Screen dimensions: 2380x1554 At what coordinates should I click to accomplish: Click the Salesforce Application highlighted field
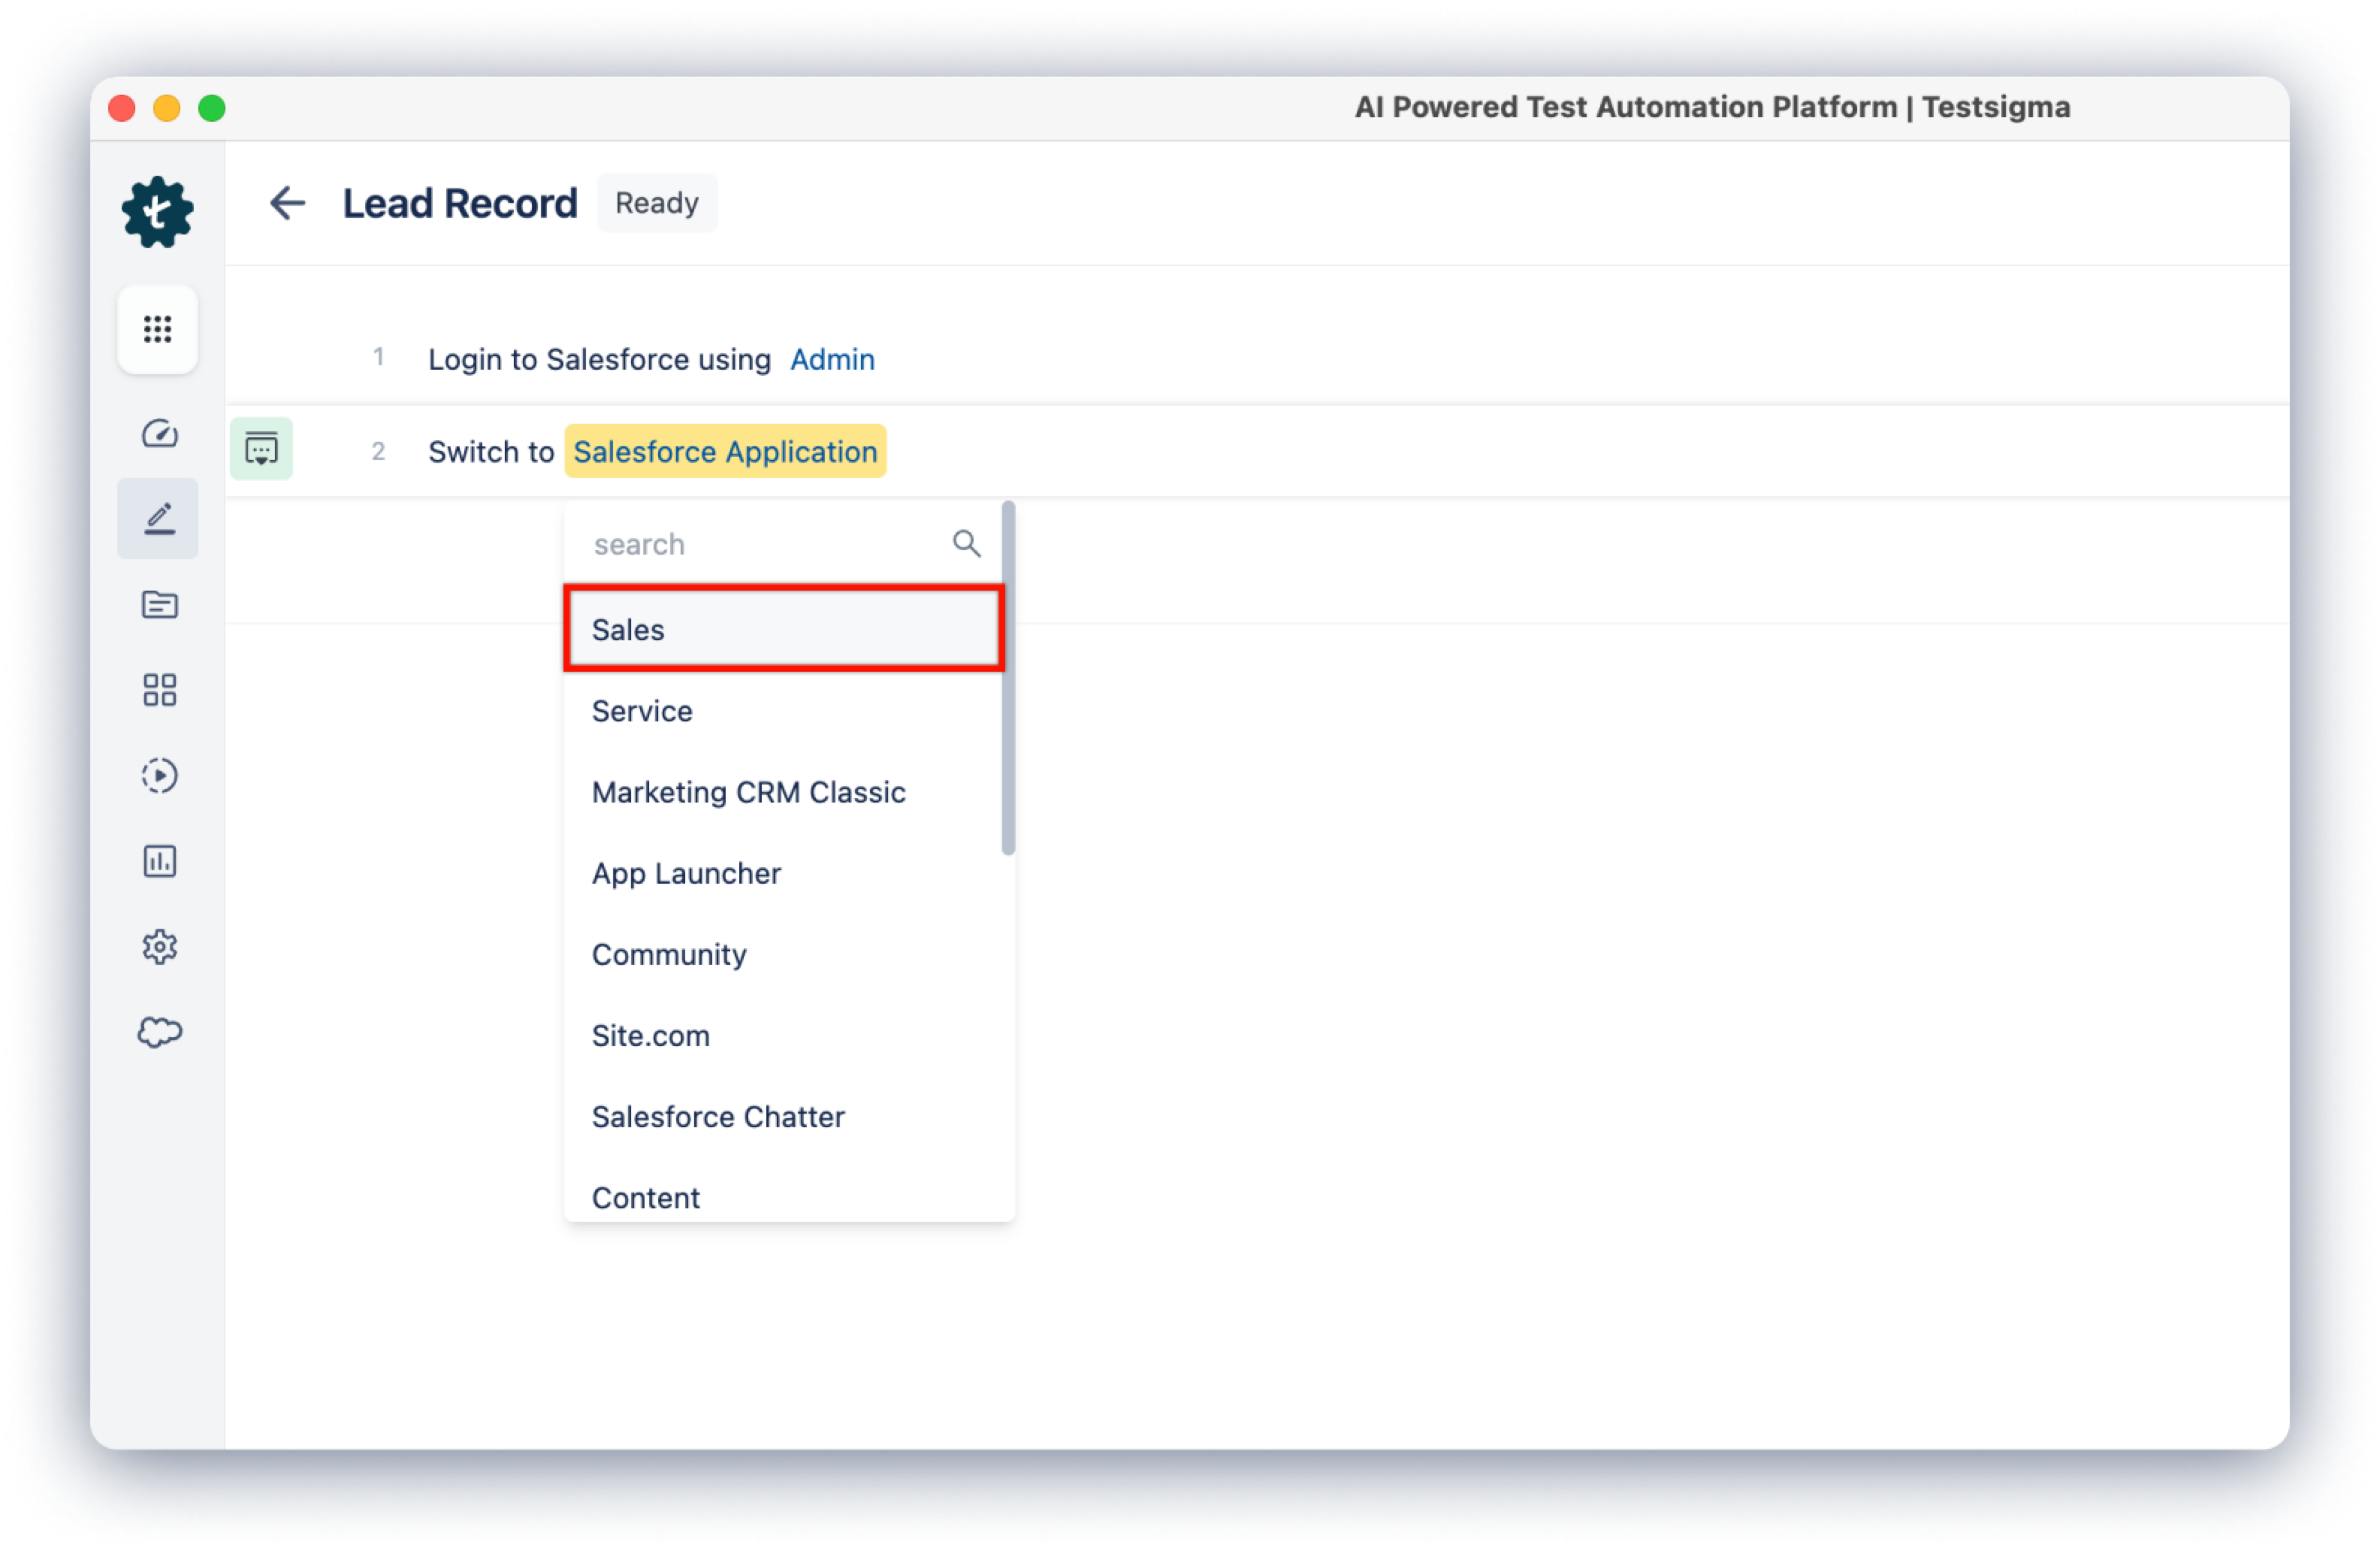pyautogui.click(x=725, y=451)
